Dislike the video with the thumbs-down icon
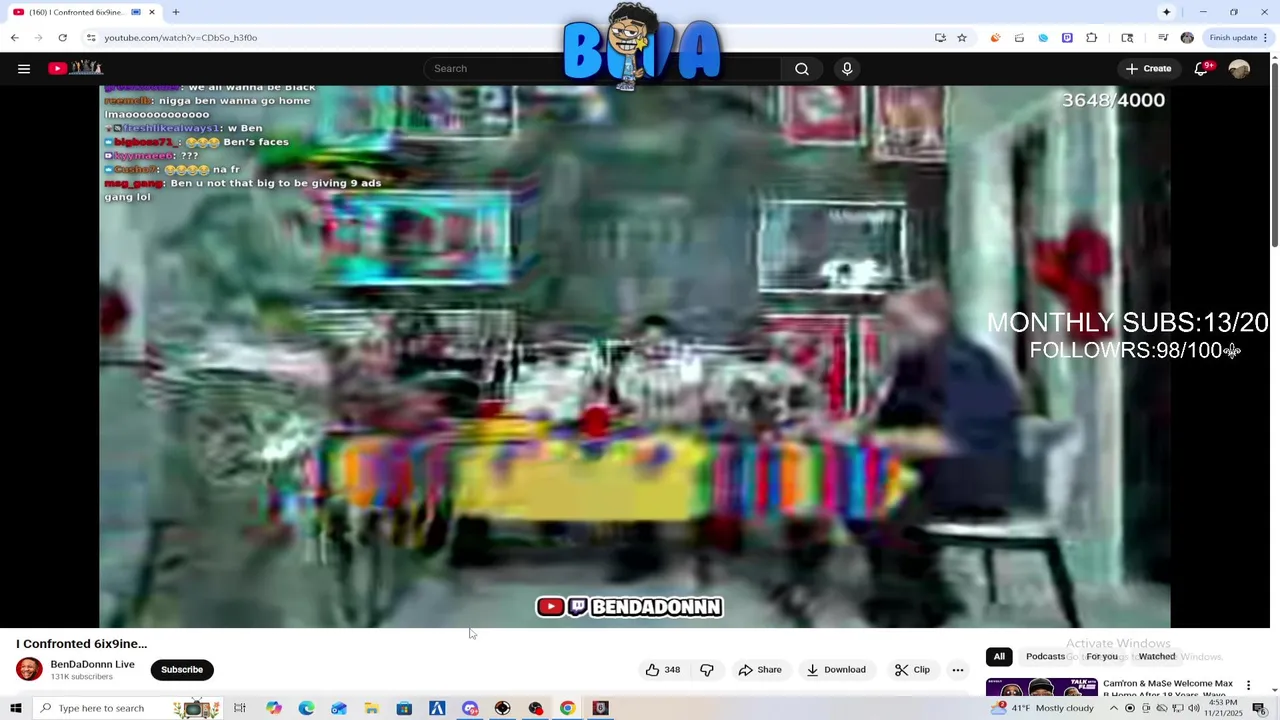Screen dimensions: 1280x720 point(707,670)
